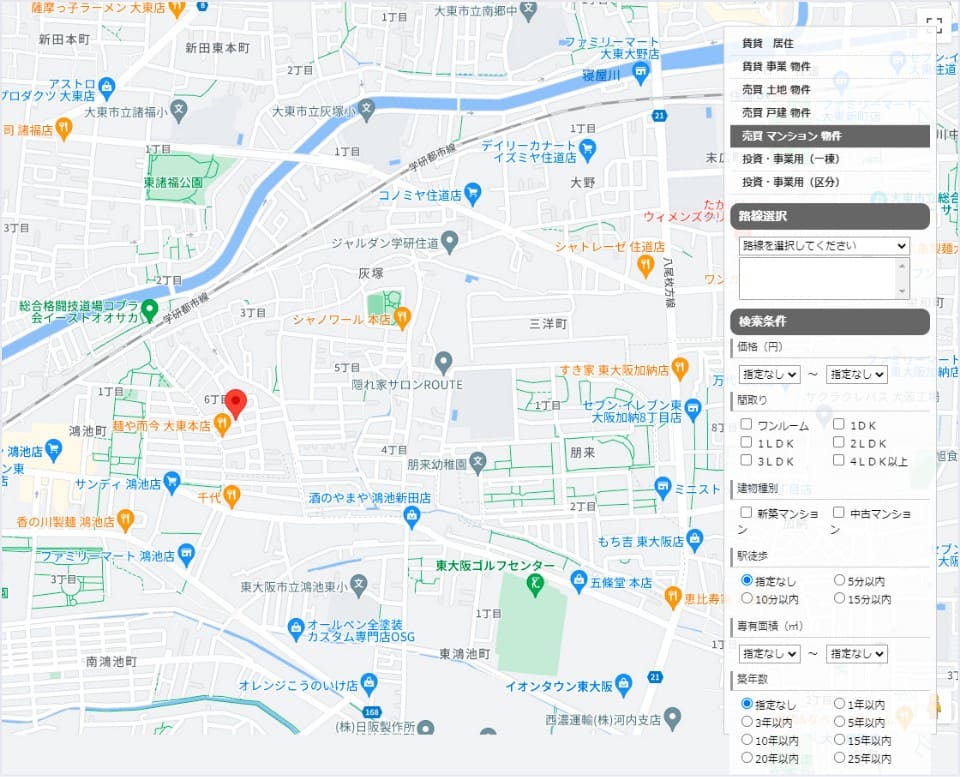Click inside the station list box
Viewport: 960px width, 777px height.
817,279
